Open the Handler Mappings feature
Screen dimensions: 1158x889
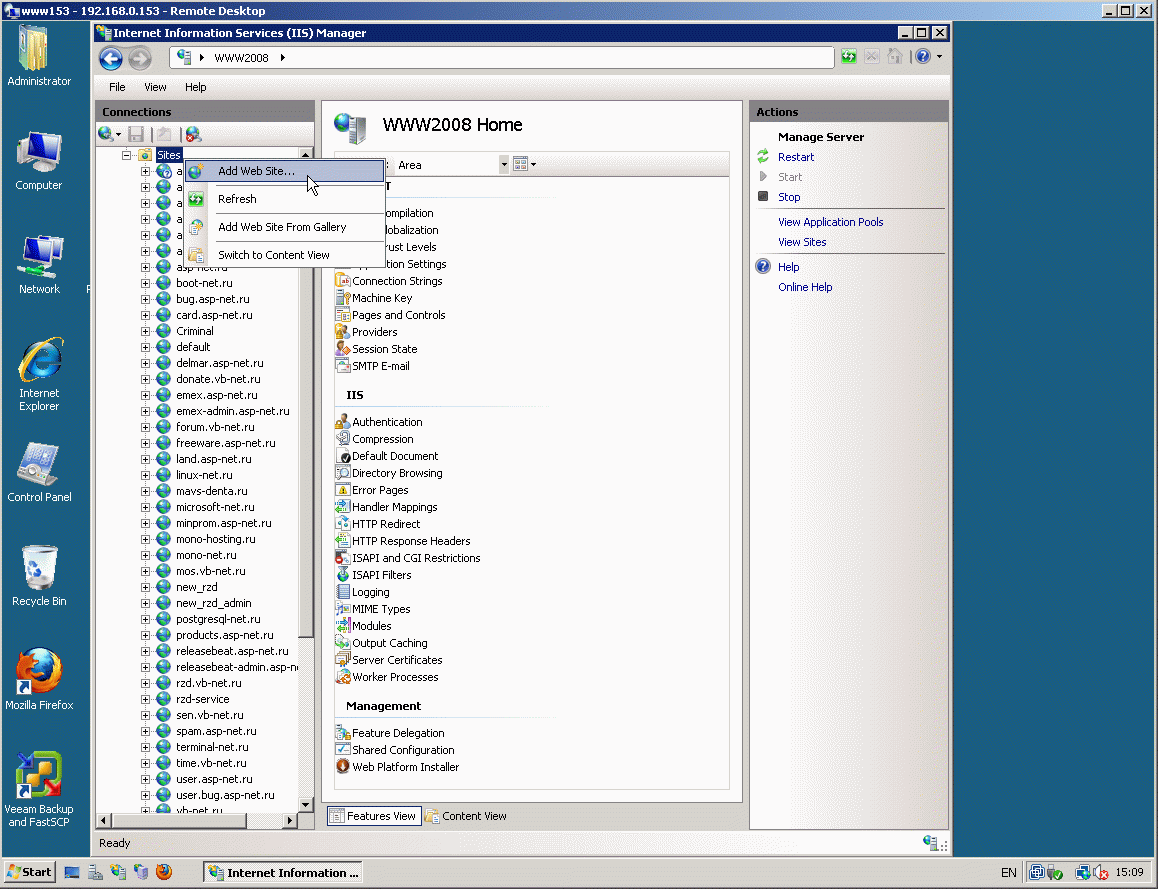point(386,507)
